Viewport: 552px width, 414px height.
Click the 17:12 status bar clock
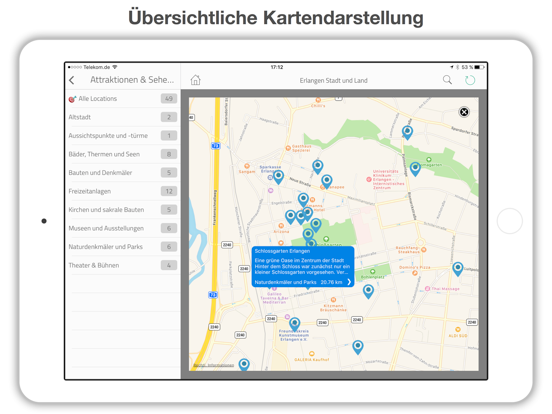[277, 67]
